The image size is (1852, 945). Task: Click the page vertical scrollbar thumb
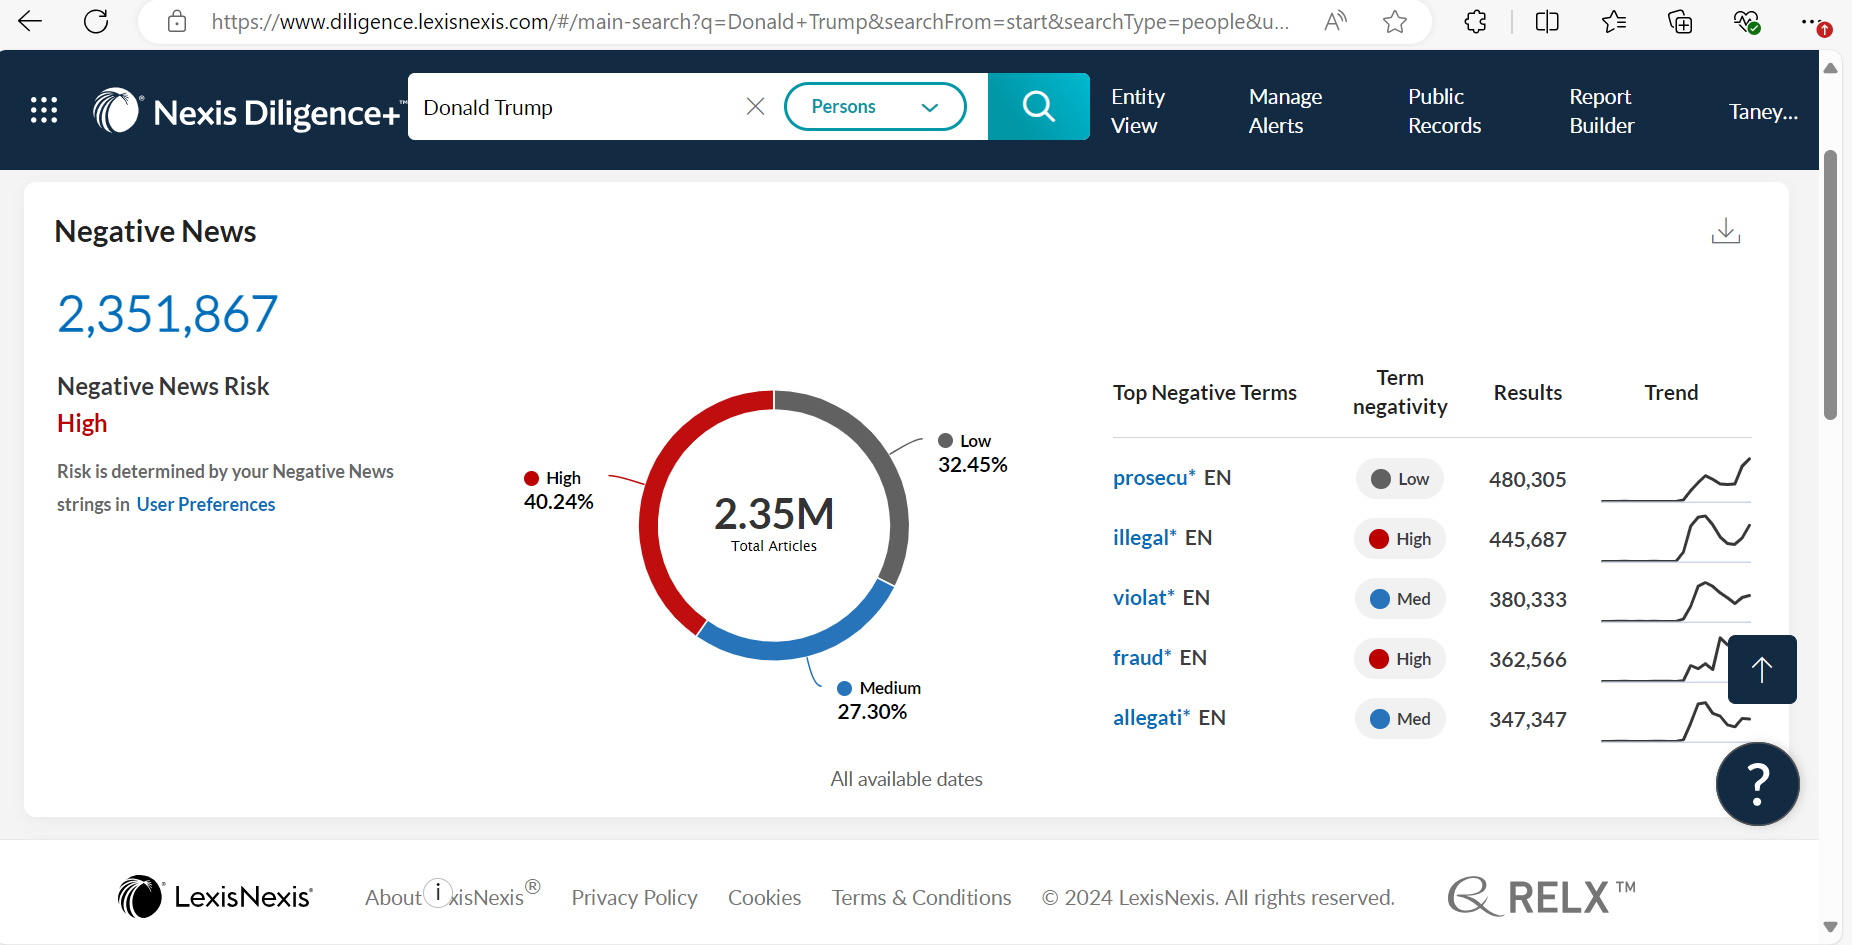(1830, 285)
